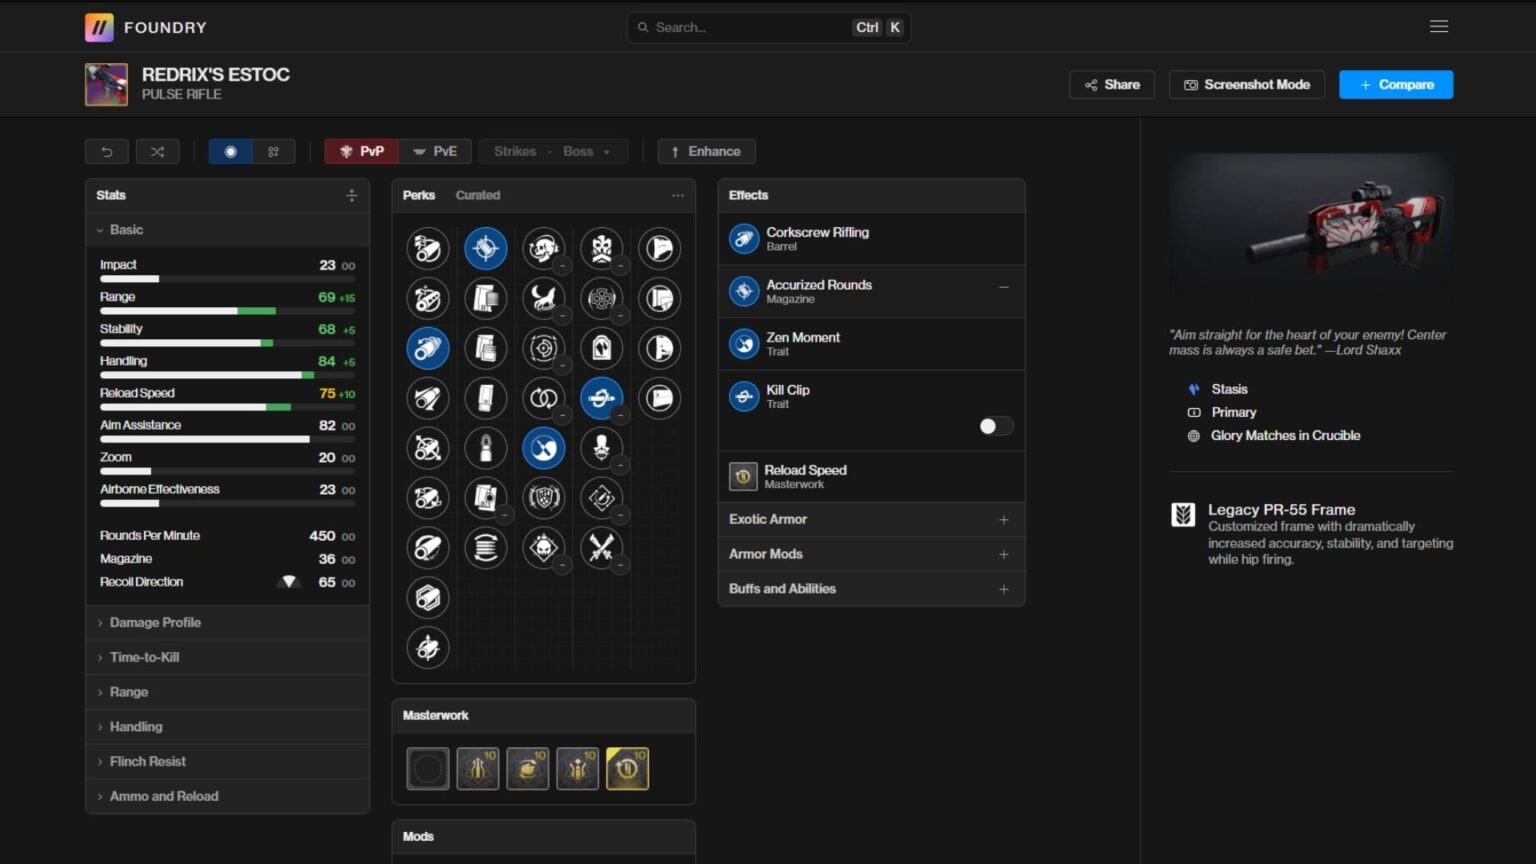Open the Strikes Boss dropdown

[x=553, y=152]
